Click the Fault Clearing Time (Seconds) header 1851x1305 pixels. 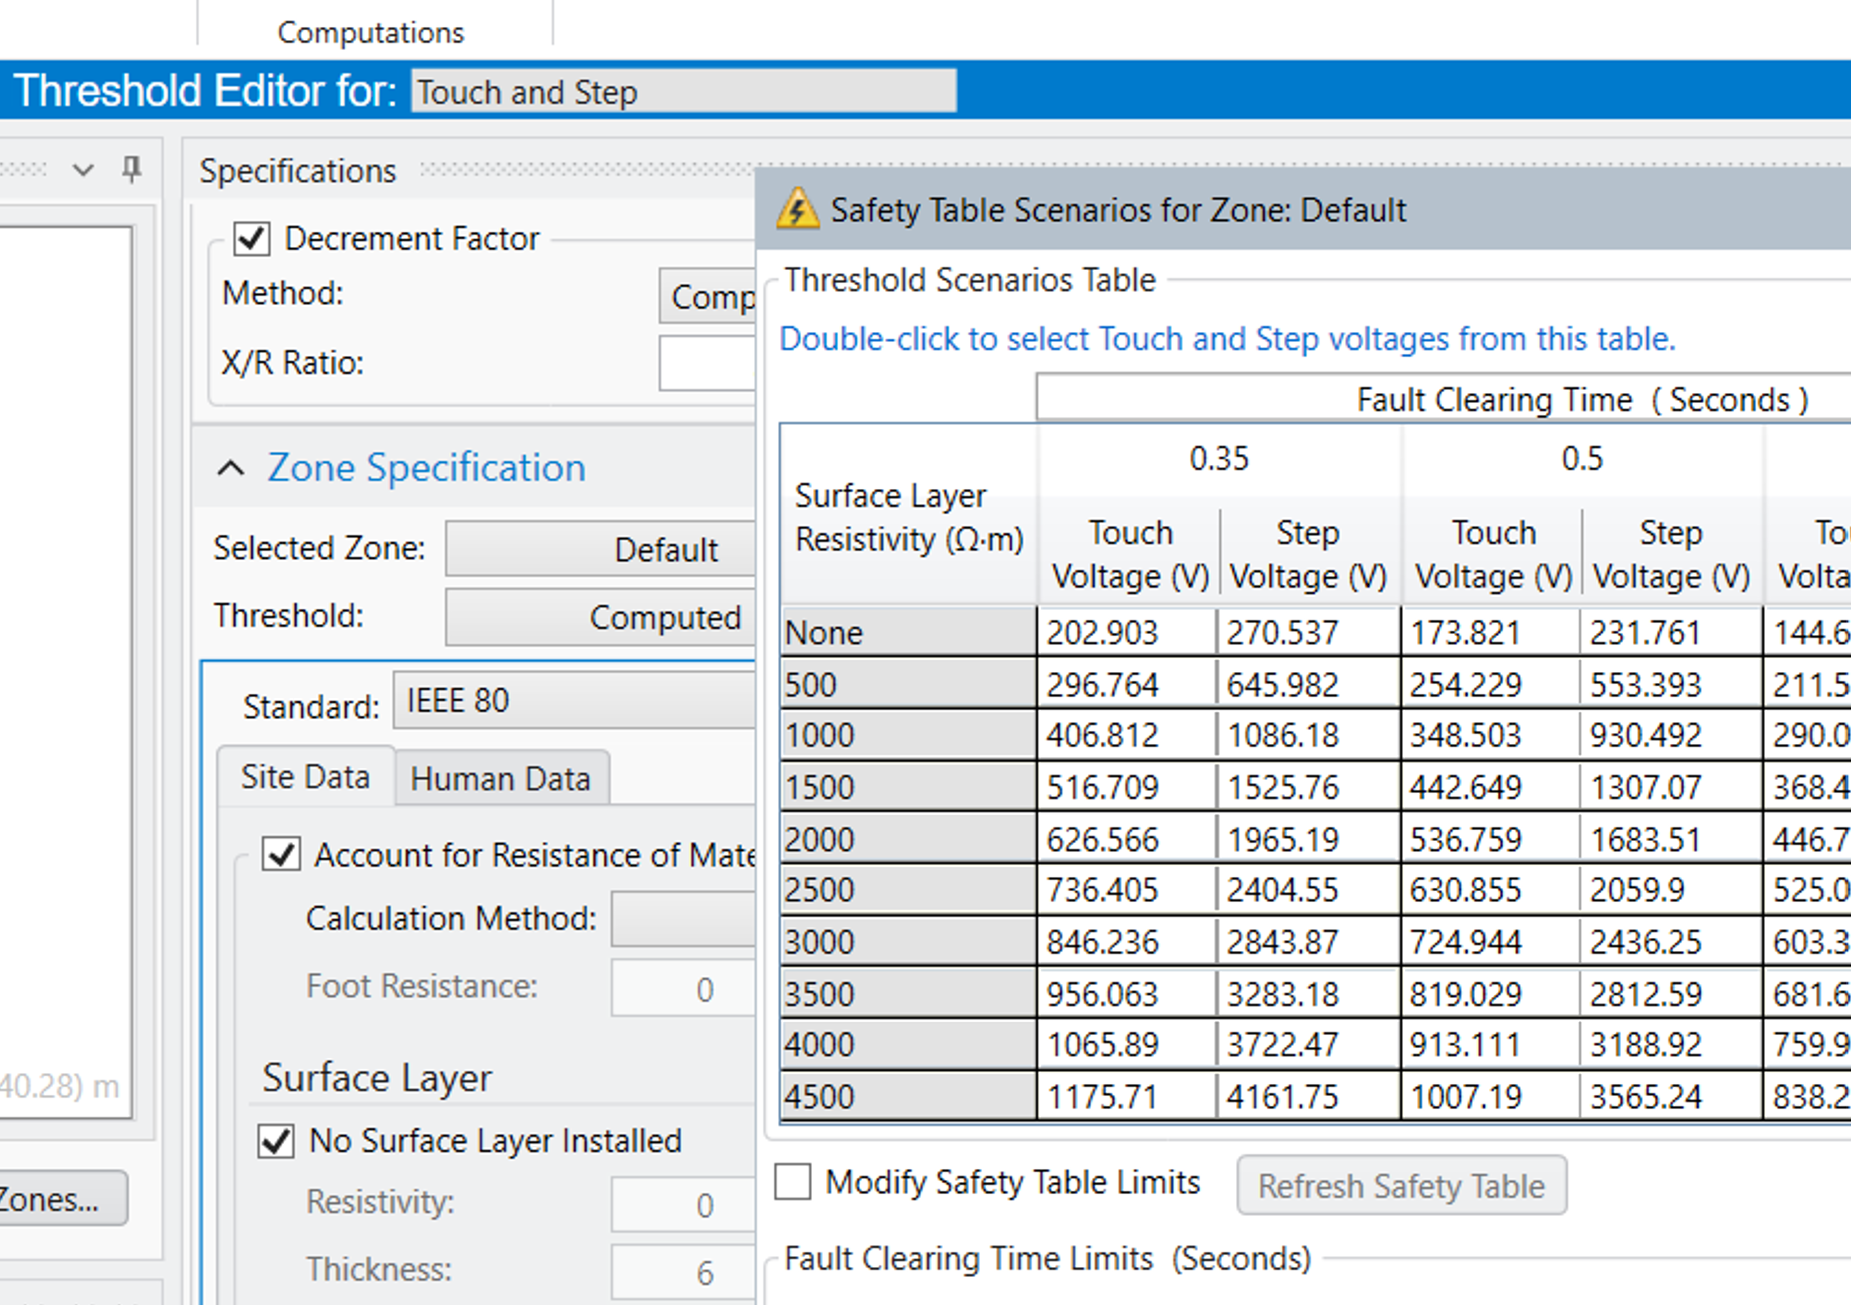click(x=1444, y=399)
